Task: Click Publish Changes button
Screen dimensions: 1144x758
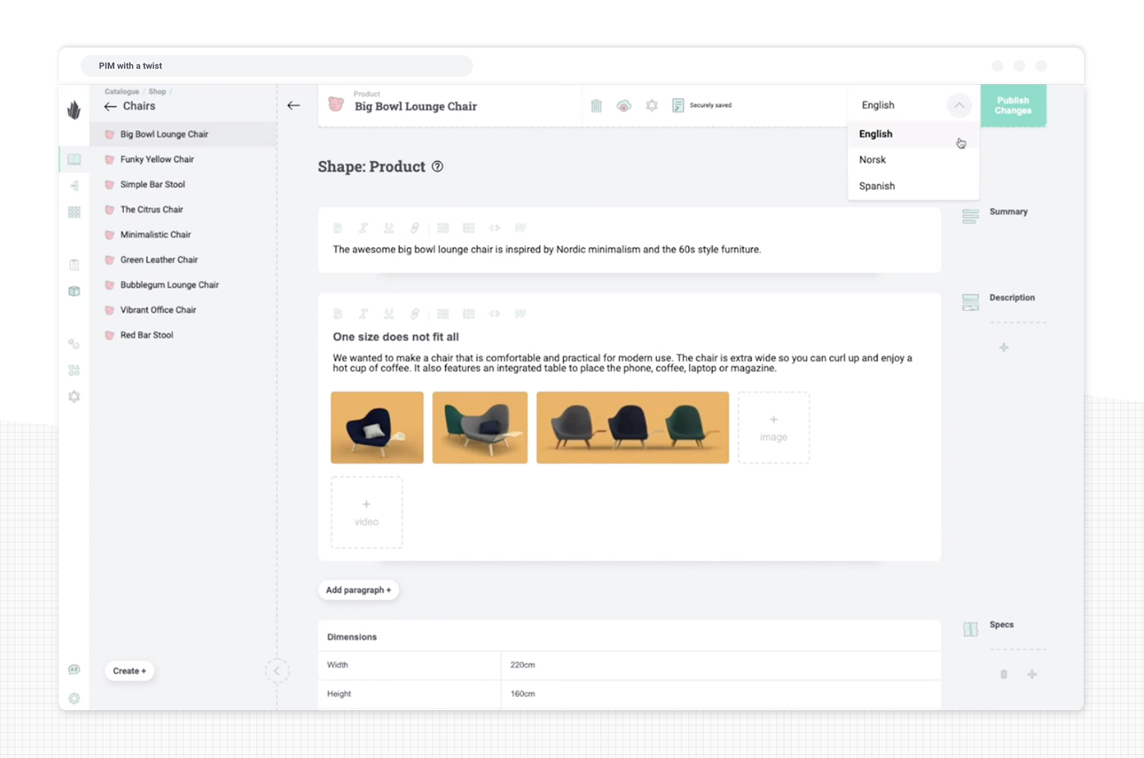Action: click(x=1013, y=106)
